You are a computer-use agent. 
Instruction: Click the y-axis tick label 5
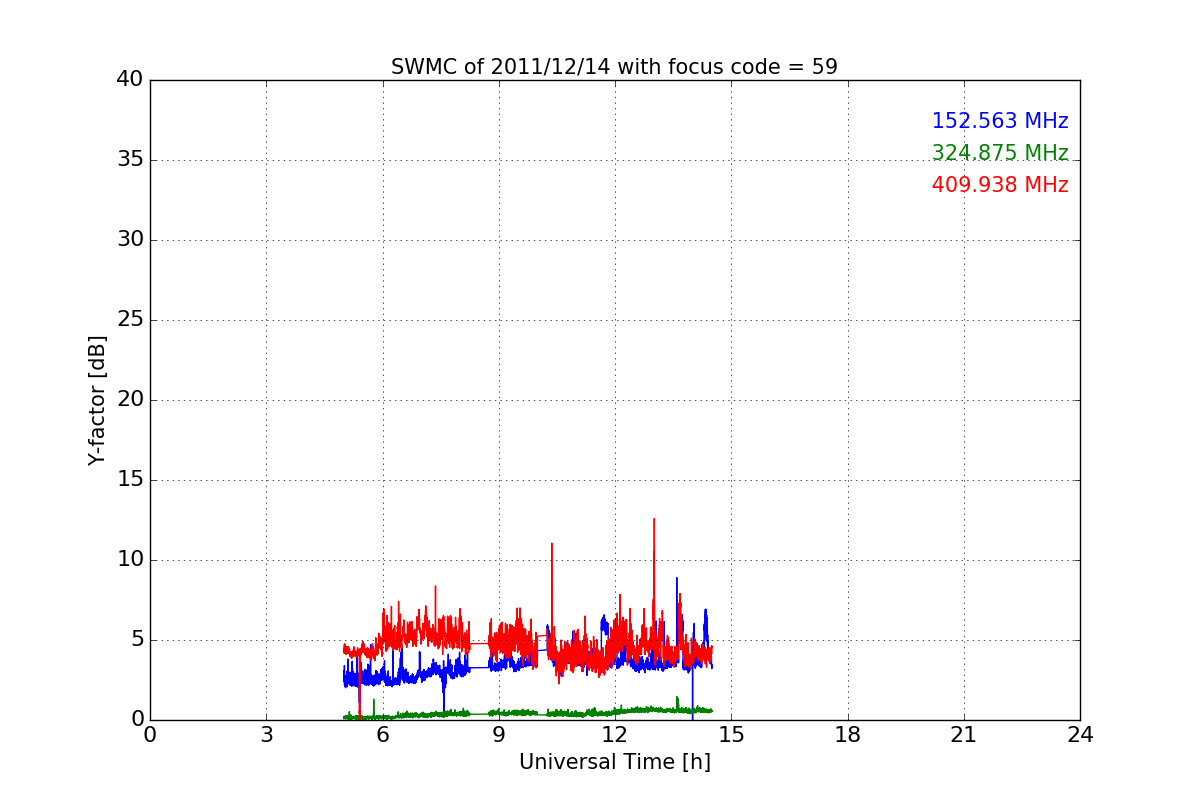pyautogui.click(x=137, y=640)
